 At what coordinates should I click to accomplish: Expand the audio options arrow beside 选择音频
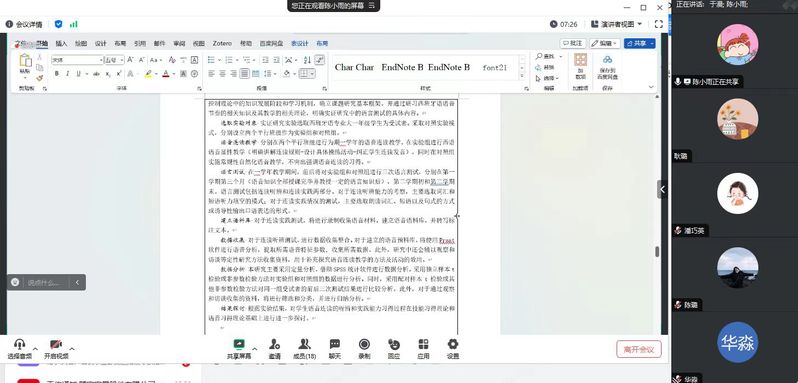(36, 348)
